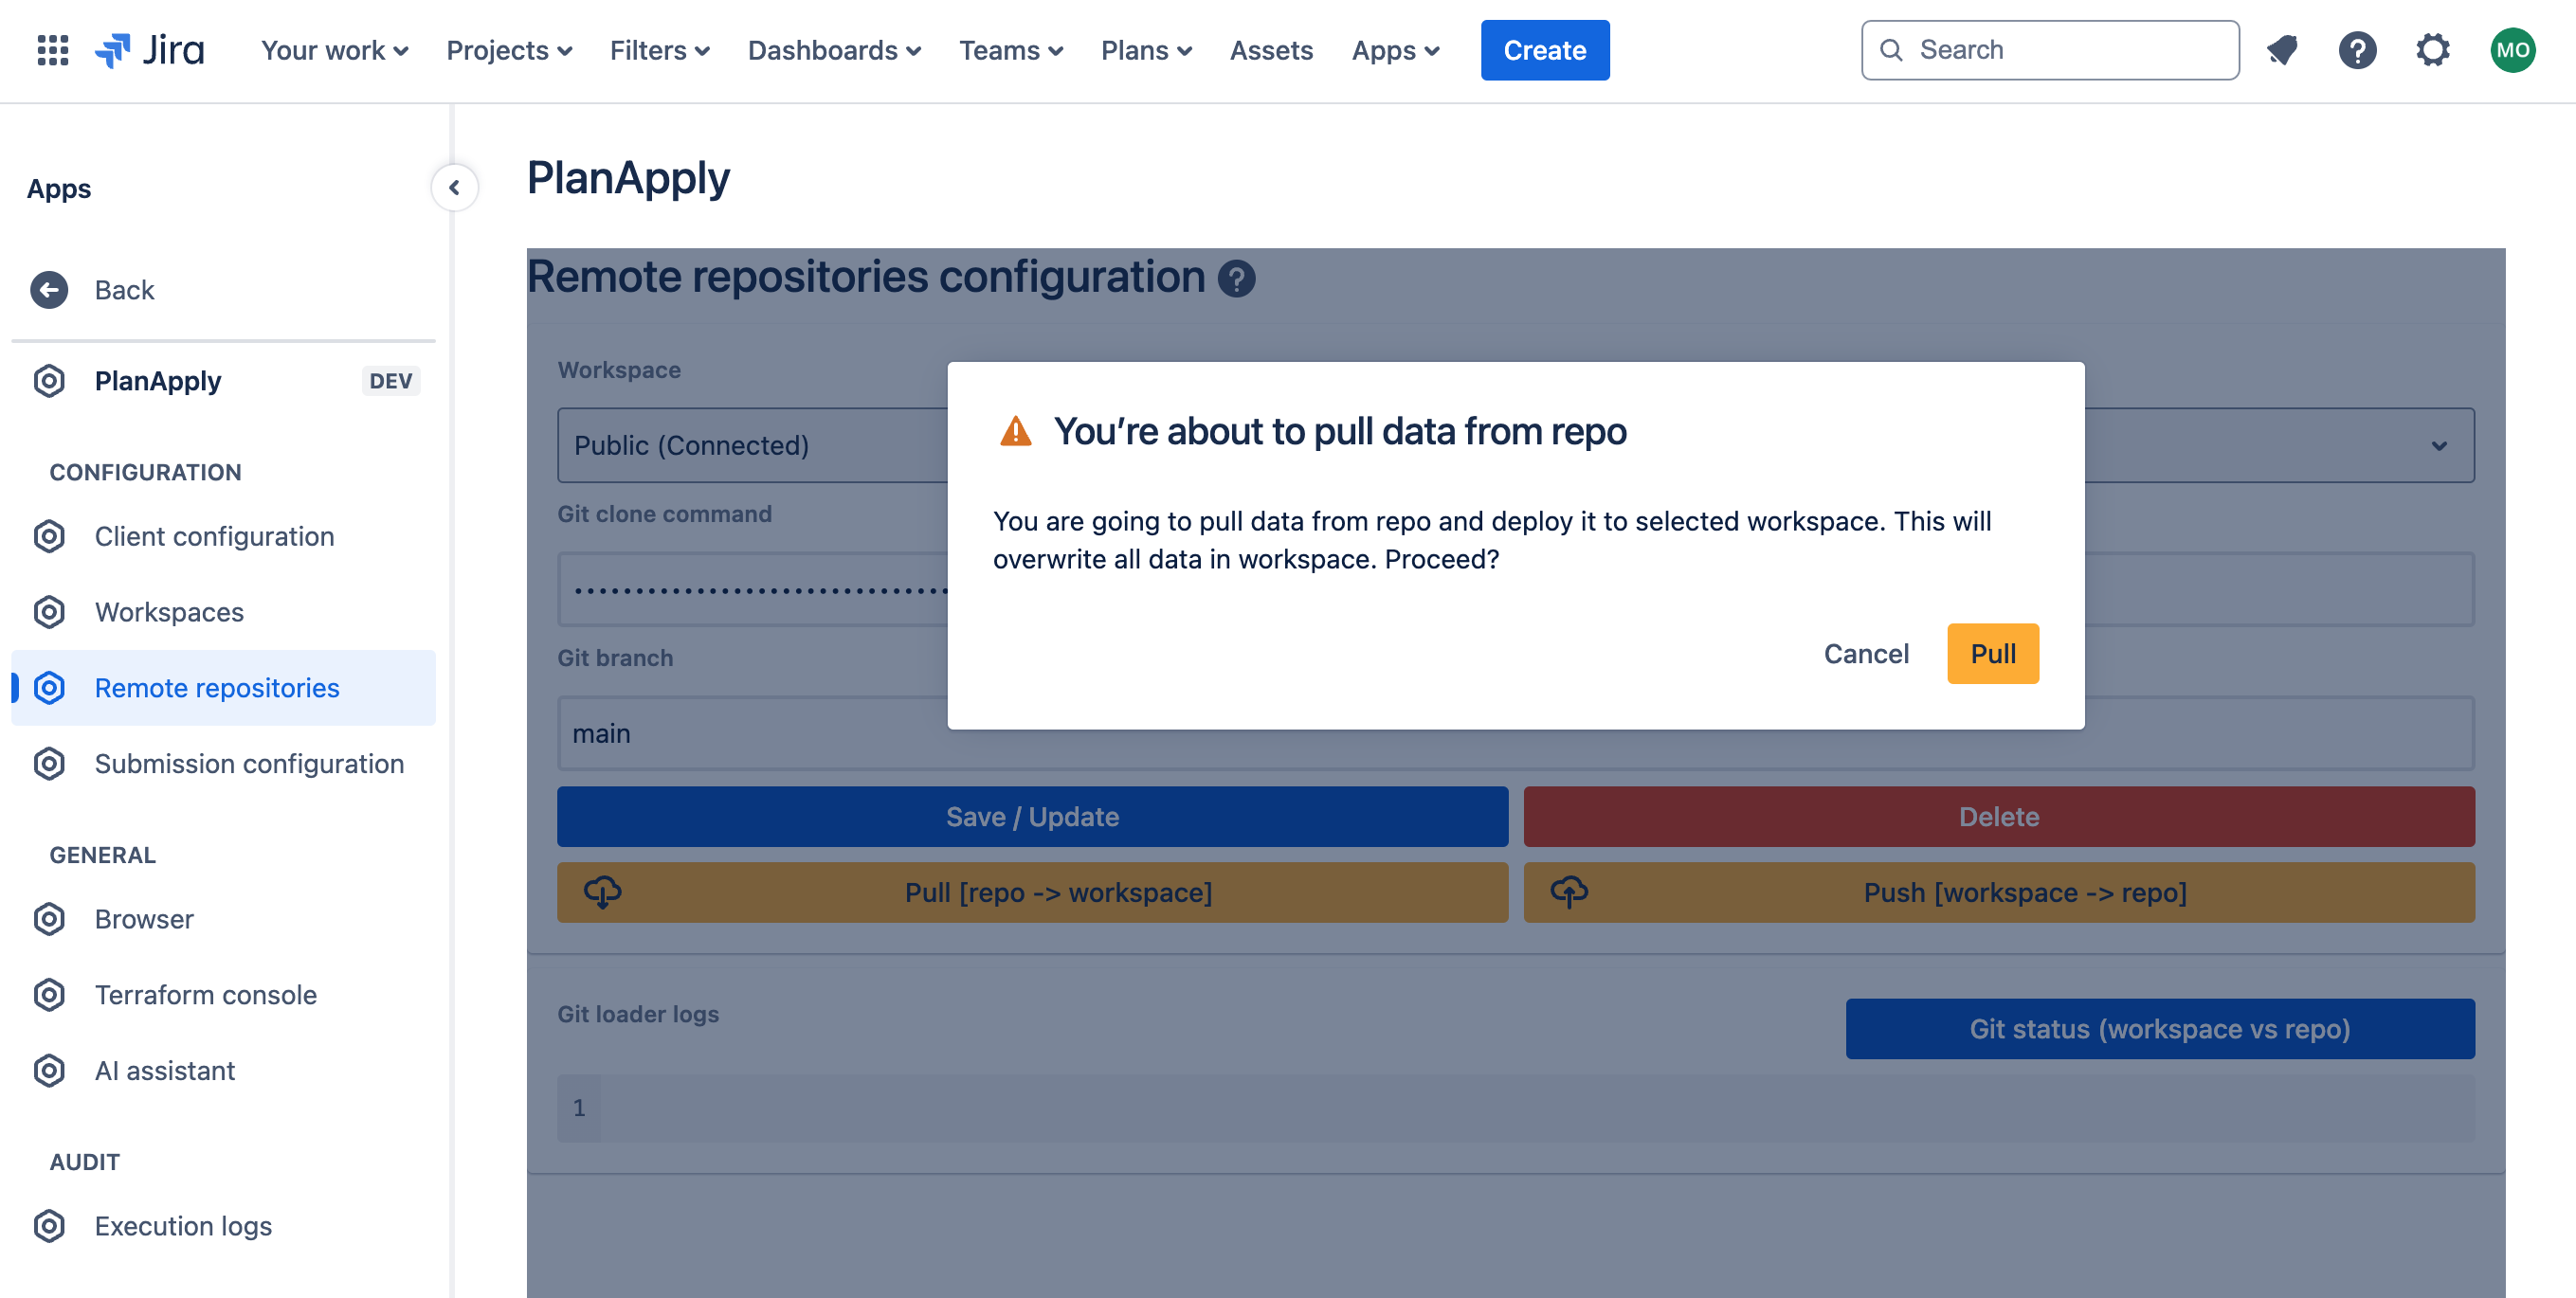The height and width of the screenshot is (1298, 2576).
Task: Click the Jira logo
Action: click(150, 50)
